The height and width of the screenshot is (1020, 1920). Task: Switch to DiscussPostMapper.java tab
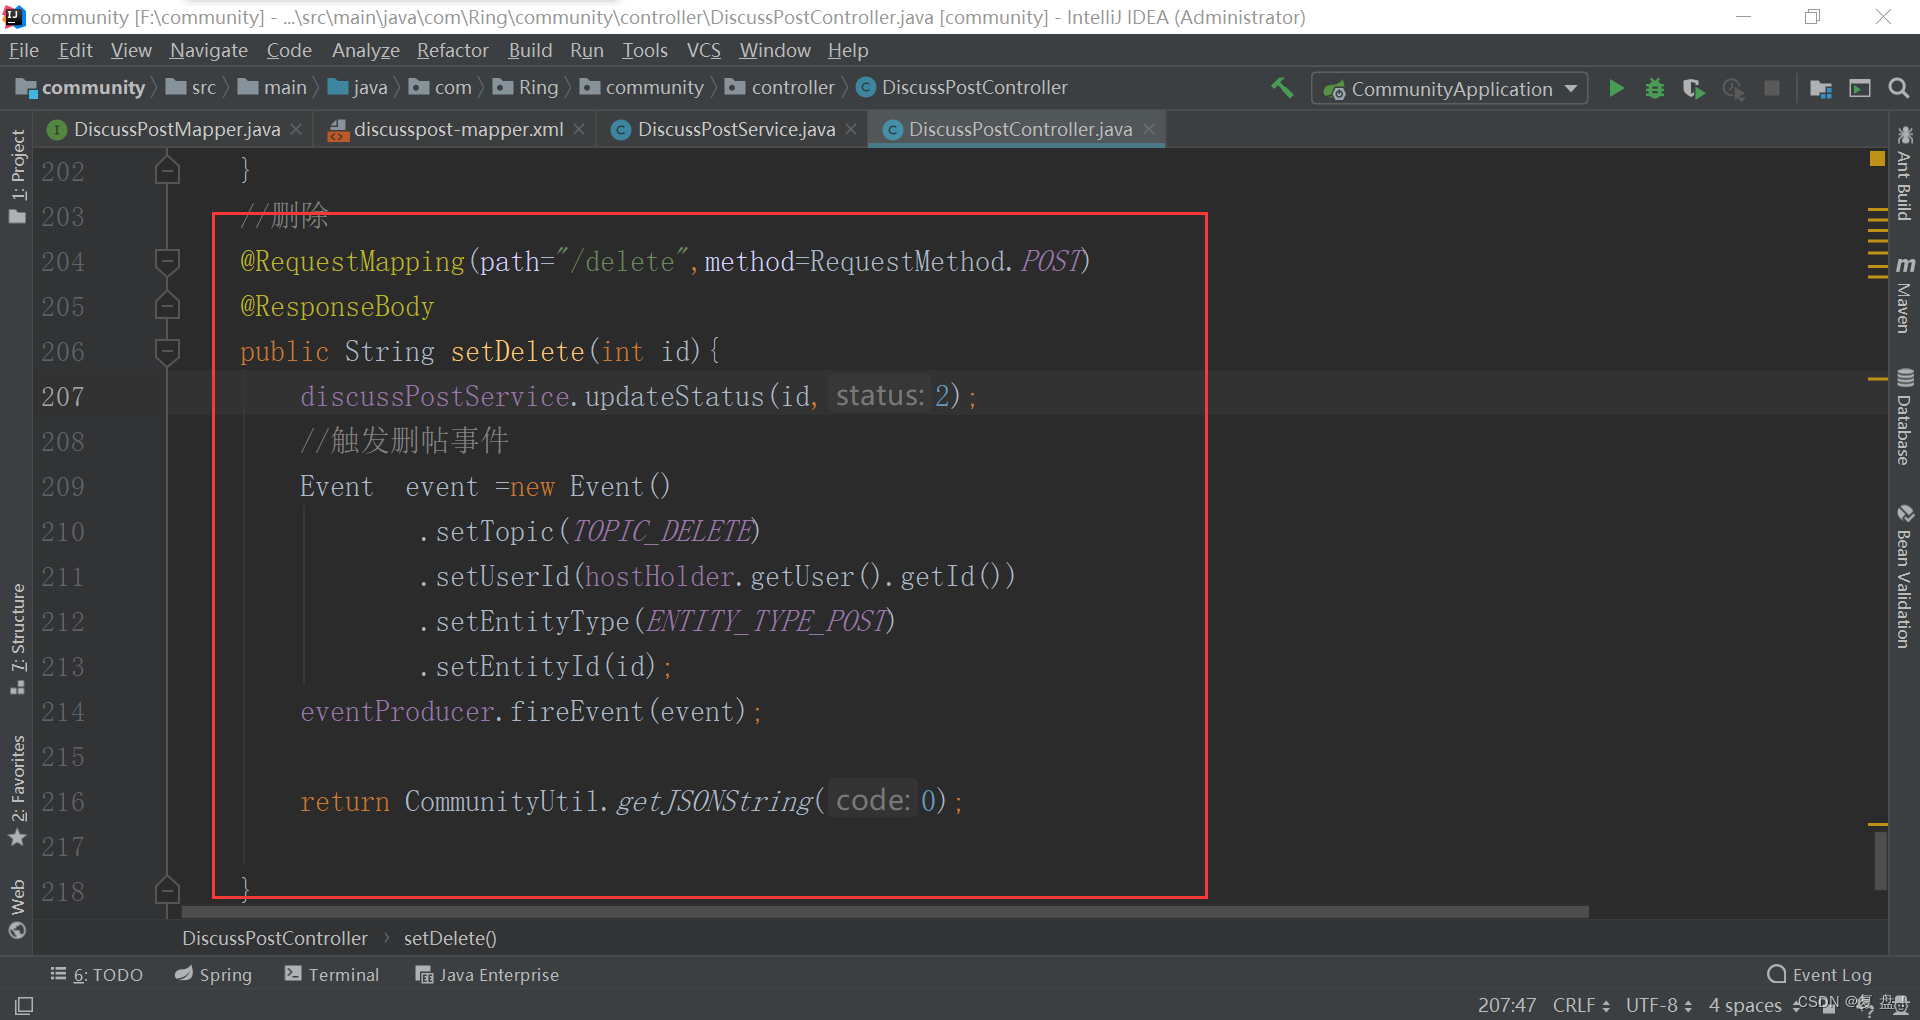click(x=176, y=129)
